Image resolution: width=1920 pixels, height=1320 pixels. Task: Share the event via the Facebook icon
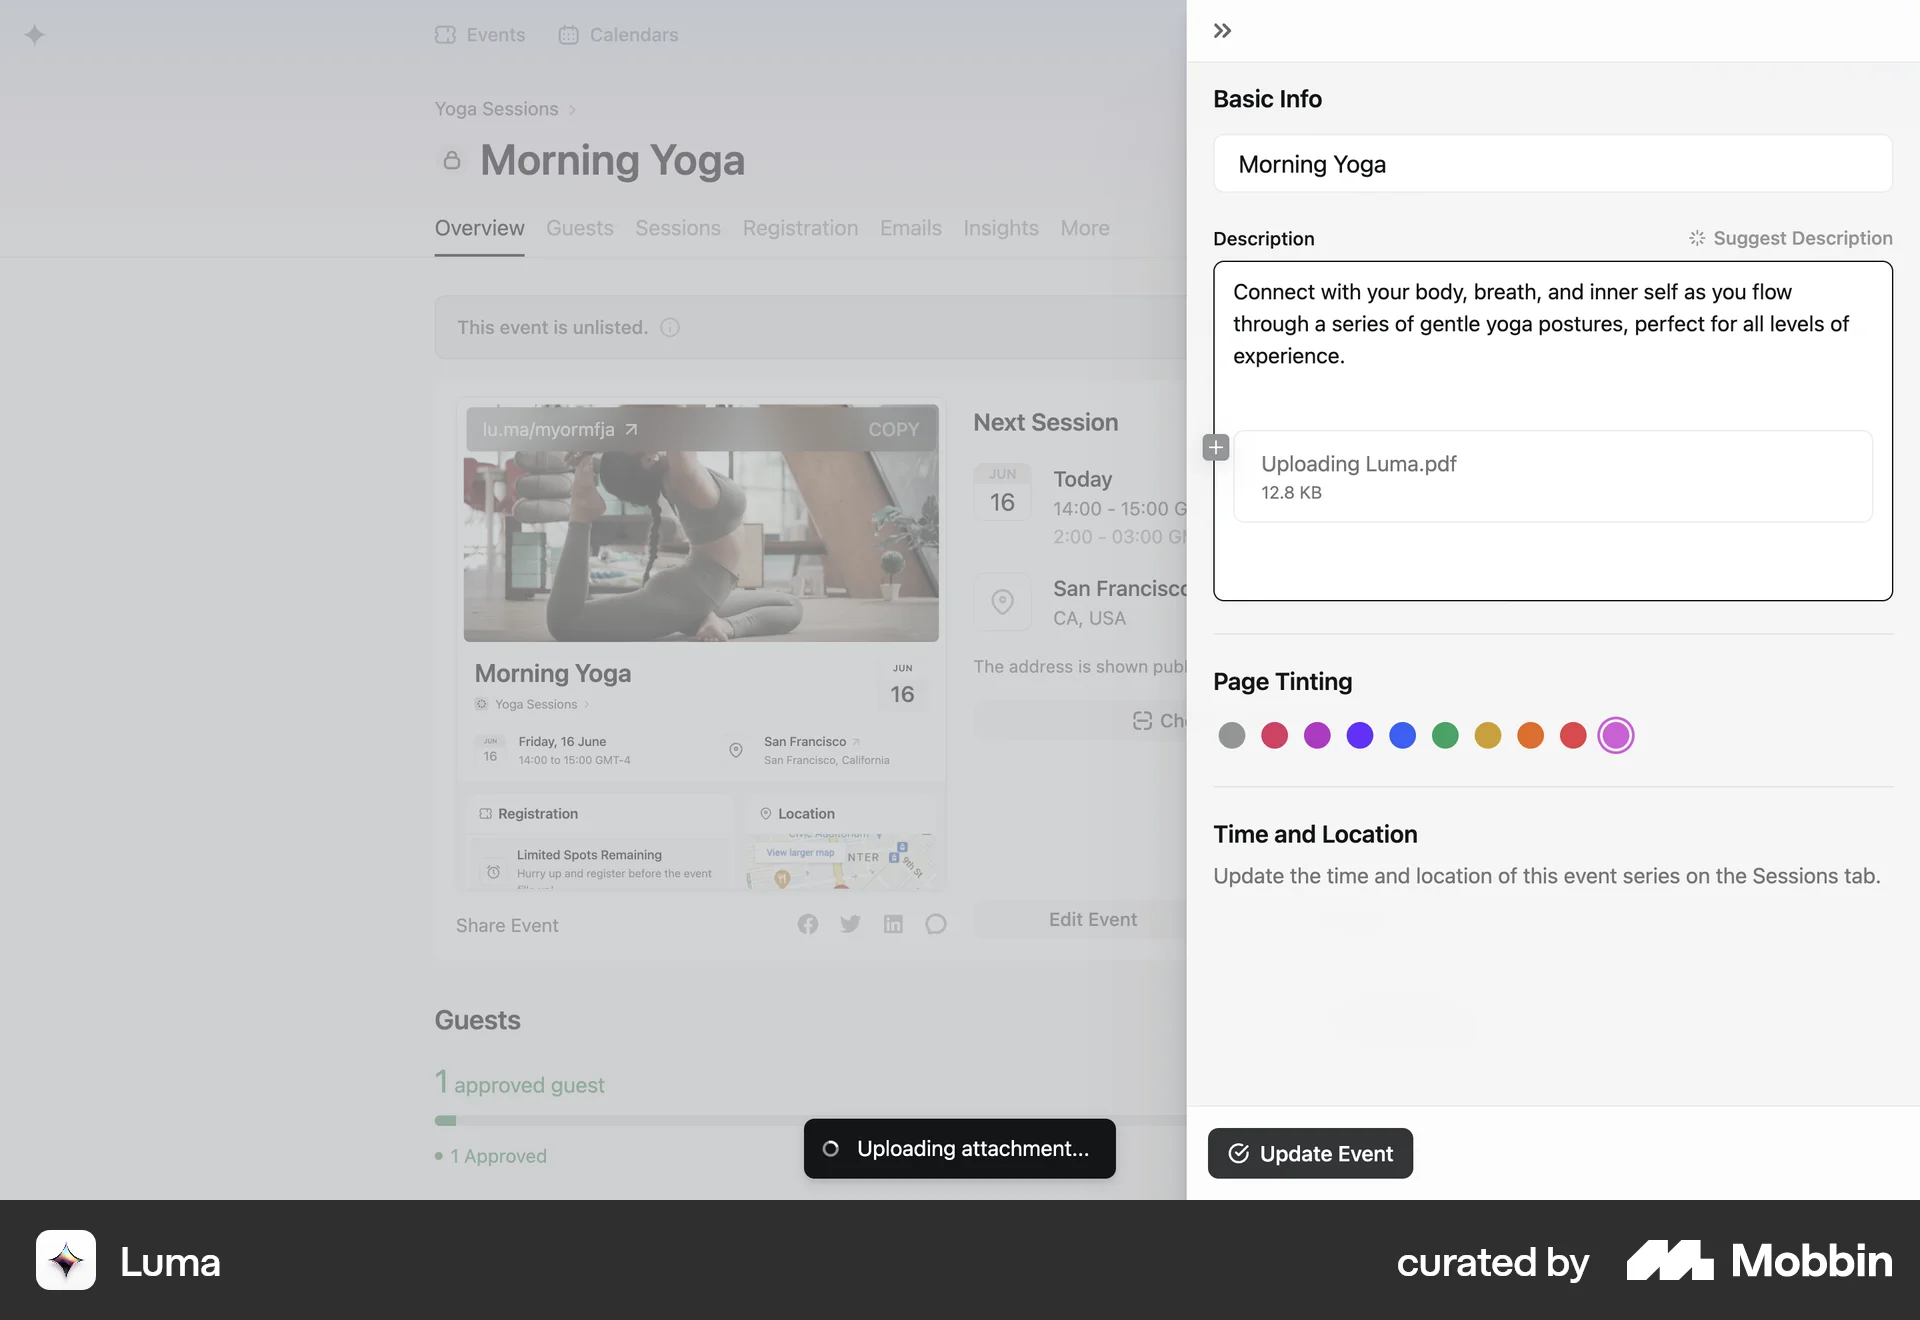pyautogui.click(x=808, y=924)
